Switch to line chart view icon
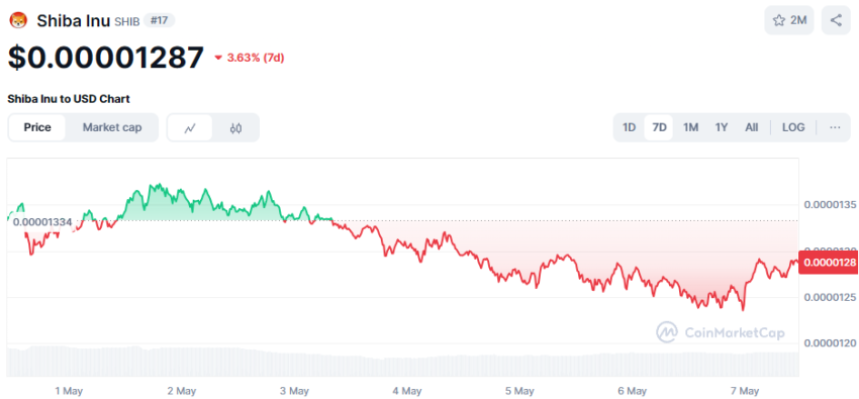This screenshot has width=859, height=399. point(190,128)
